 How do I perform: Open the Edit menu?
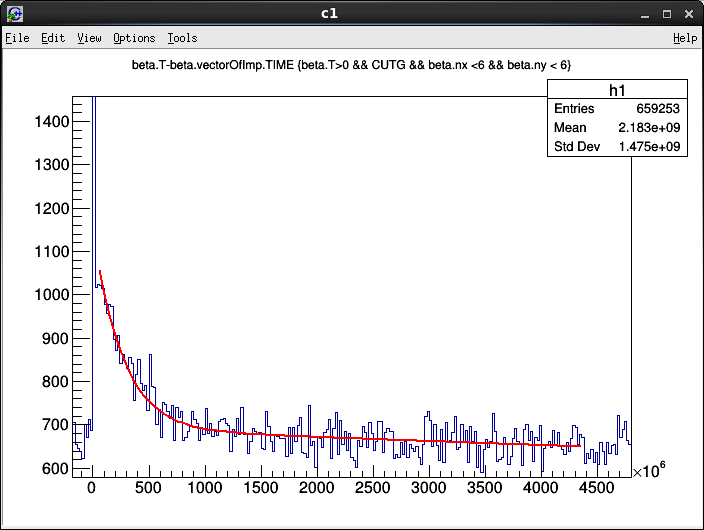tap(53, 38)
